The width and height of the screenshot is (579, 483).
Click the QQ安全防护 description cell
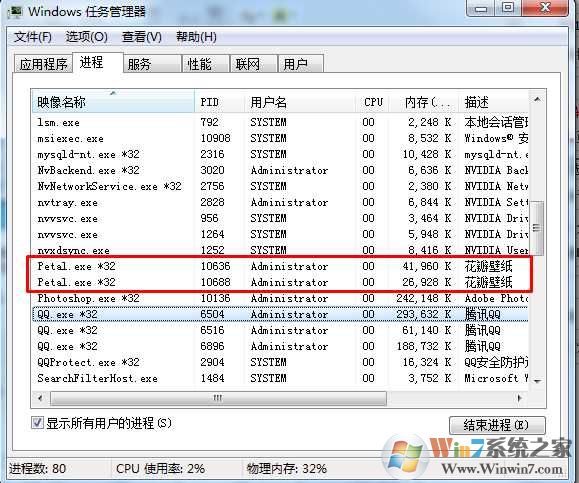pyautogui.click(x=496, y=362)
